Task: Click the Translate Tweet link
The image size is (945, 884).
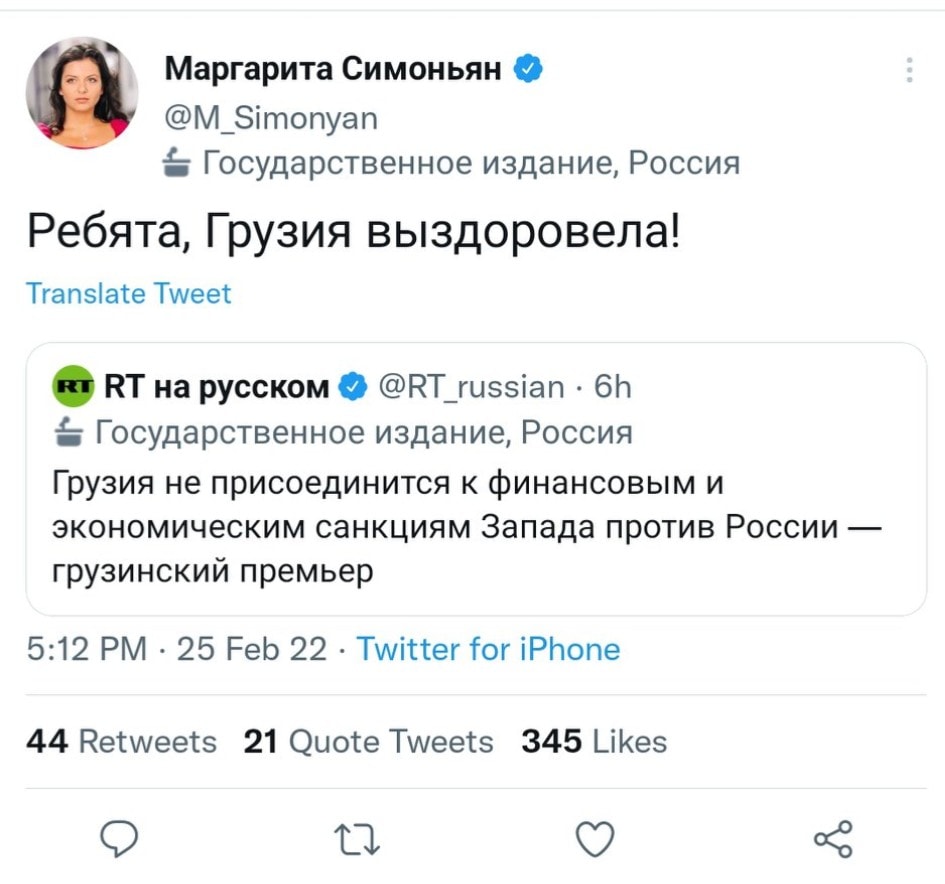Action: click(128, 293)
